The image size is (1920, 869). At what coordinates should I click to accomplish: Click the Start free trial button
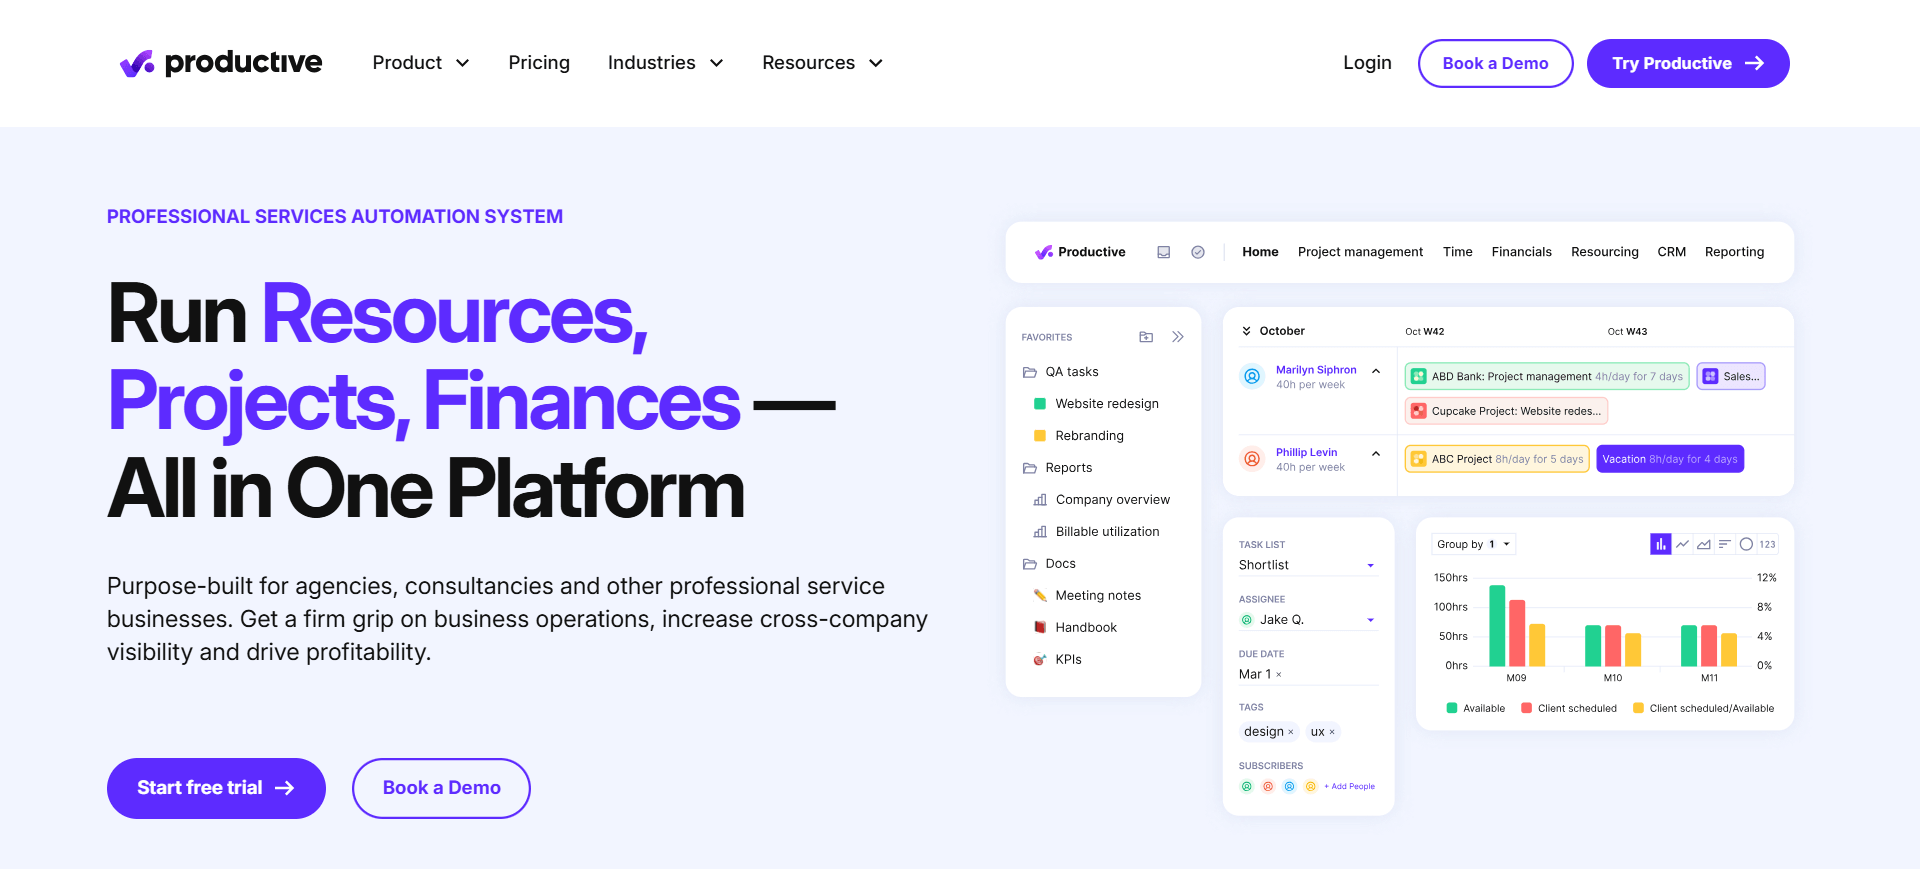216,788
